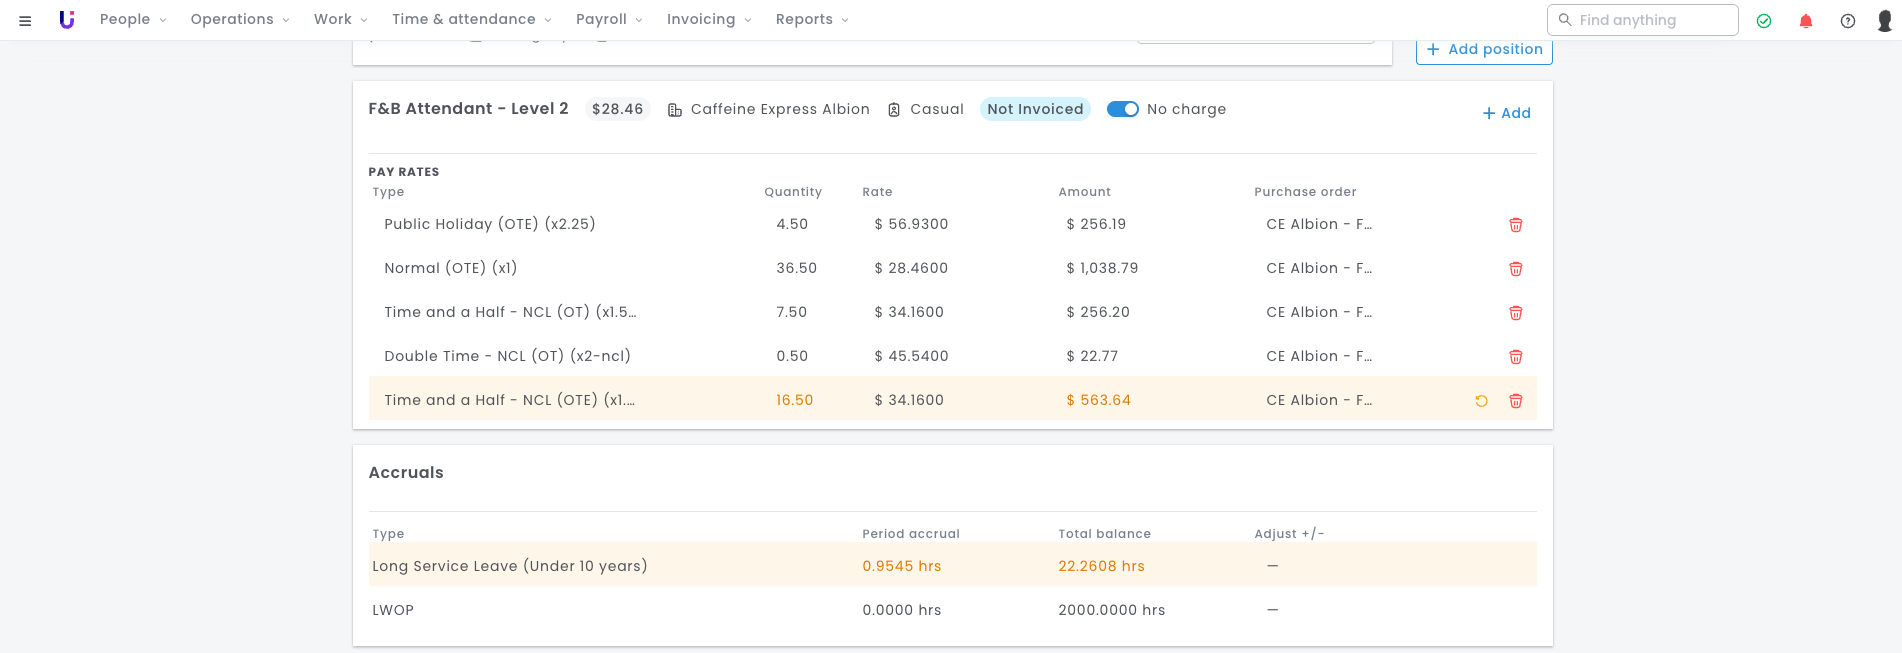
Task: Delete Time and a Half NCL (OT) row
Action: coord(1516,313)
